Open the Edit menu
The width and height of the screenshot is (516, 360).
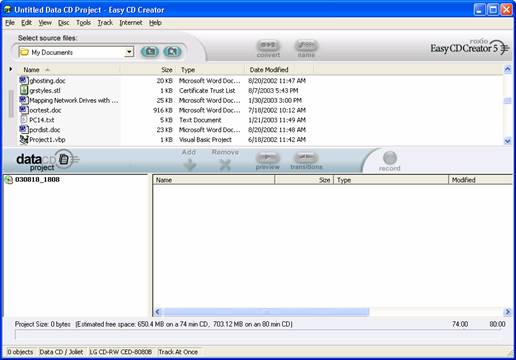(26, 23)
